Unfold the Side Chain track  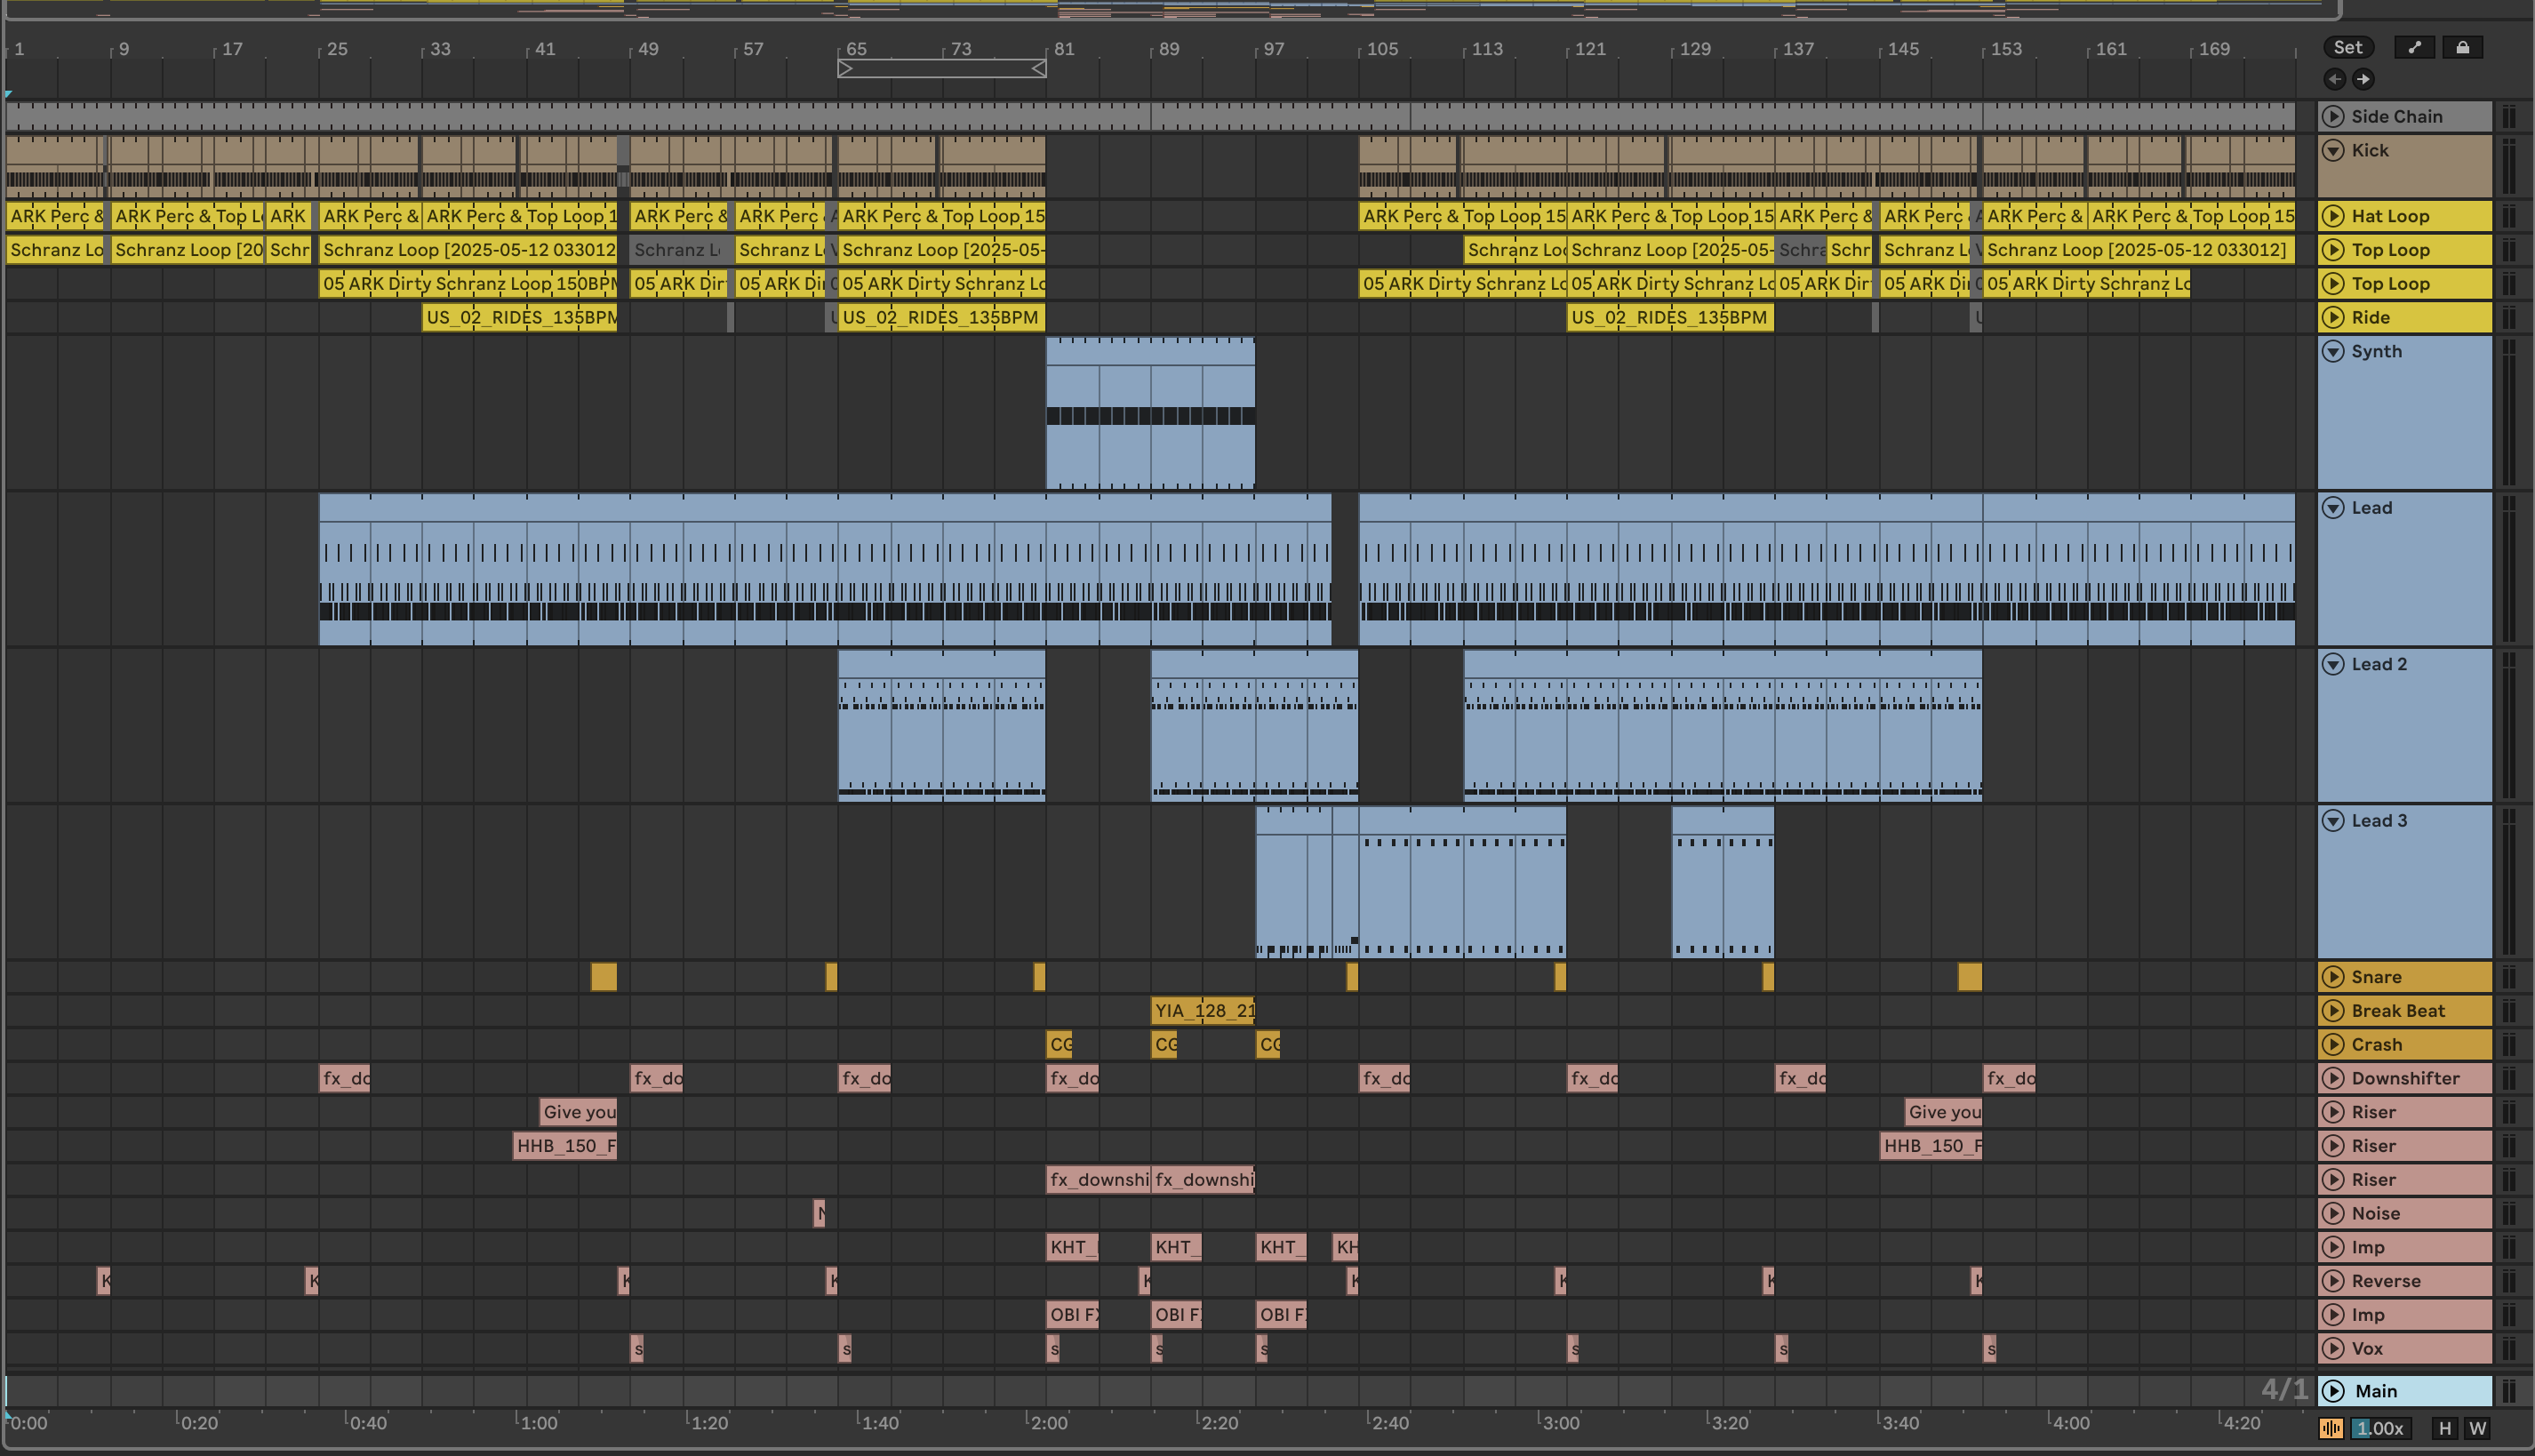[x=2333, y=116]
